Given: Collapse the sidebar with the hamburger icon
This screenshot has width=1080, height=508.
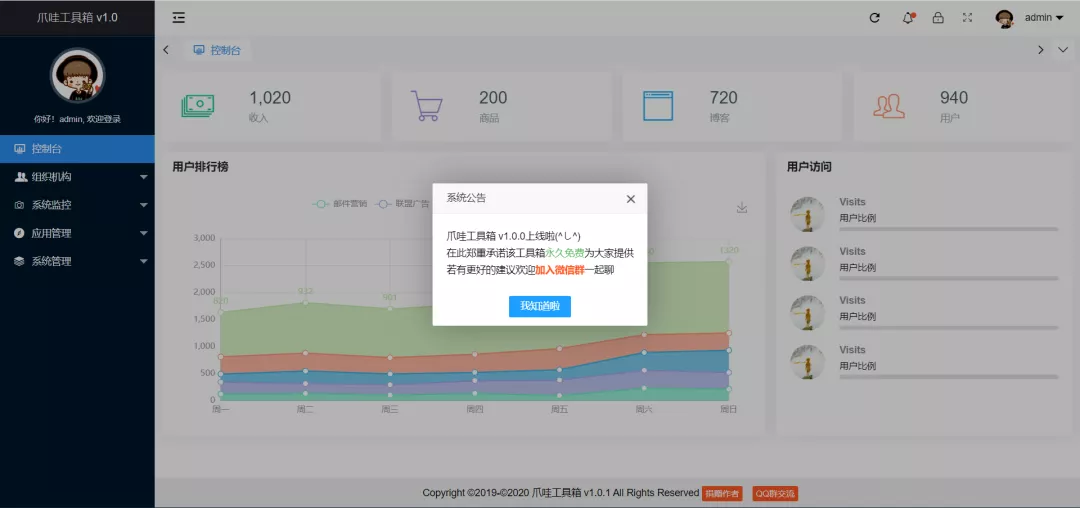Looking at the screenshot, I should click(x=179, y=17).
